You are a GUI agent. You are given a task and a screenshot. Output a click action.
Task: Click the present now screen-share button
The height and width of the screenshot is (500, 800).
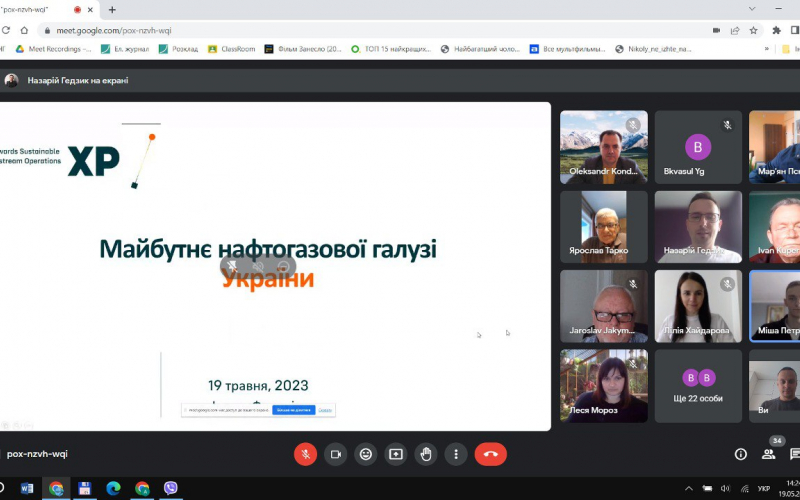[x=396, y=454]
